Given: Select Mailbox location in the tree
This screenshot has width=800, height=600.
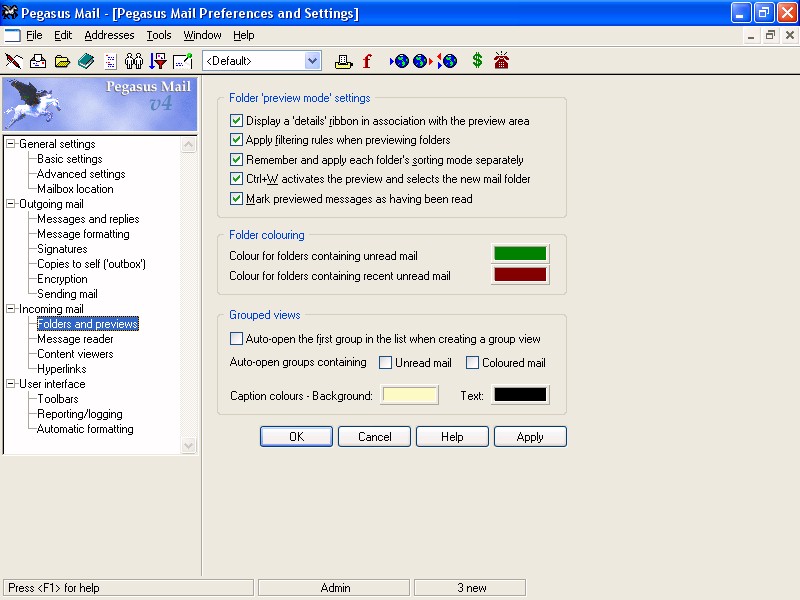Looking at the screenshot, I should (76, 189).
